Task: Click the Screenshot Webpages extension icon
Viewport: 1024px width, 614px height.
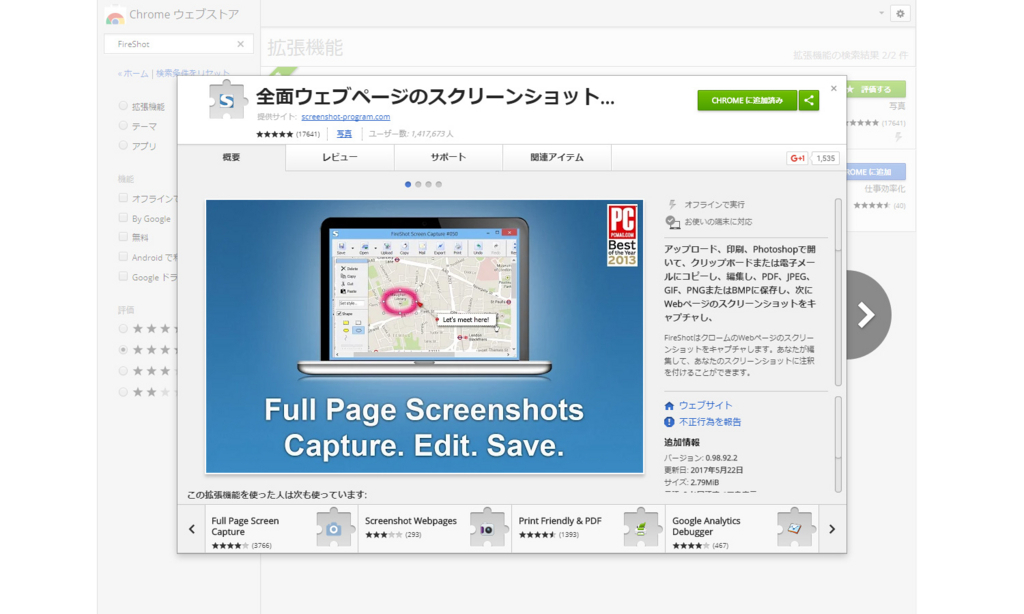Action: coord(487,528)
